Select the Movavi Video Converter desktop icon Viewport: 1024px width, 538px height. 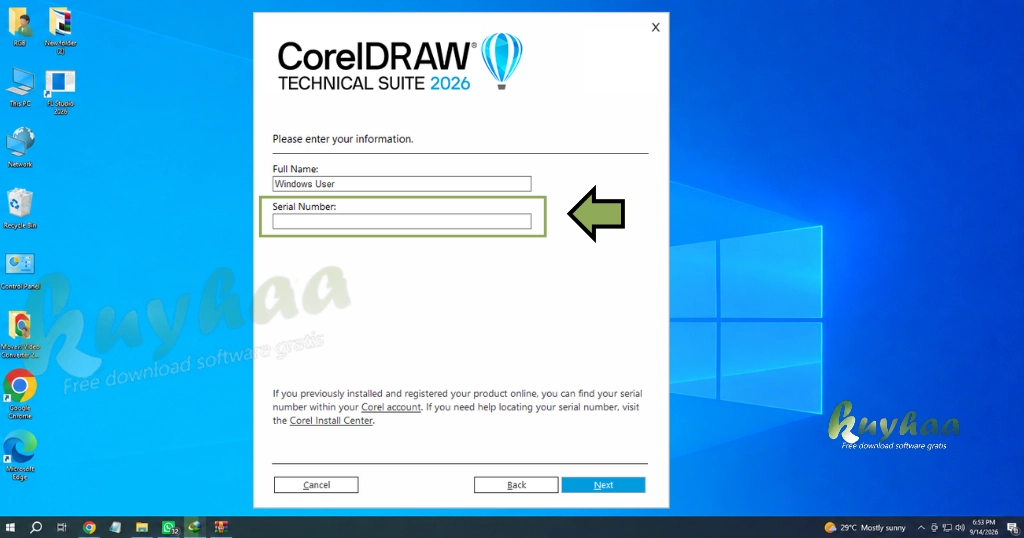coord(20,334)
